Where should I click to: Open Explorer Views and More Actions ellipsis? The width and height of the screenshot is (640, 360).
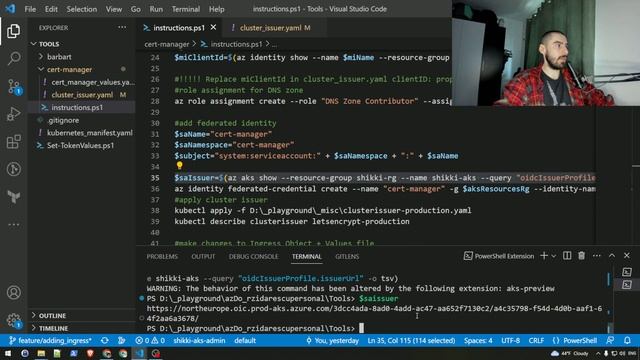[122, 28]
